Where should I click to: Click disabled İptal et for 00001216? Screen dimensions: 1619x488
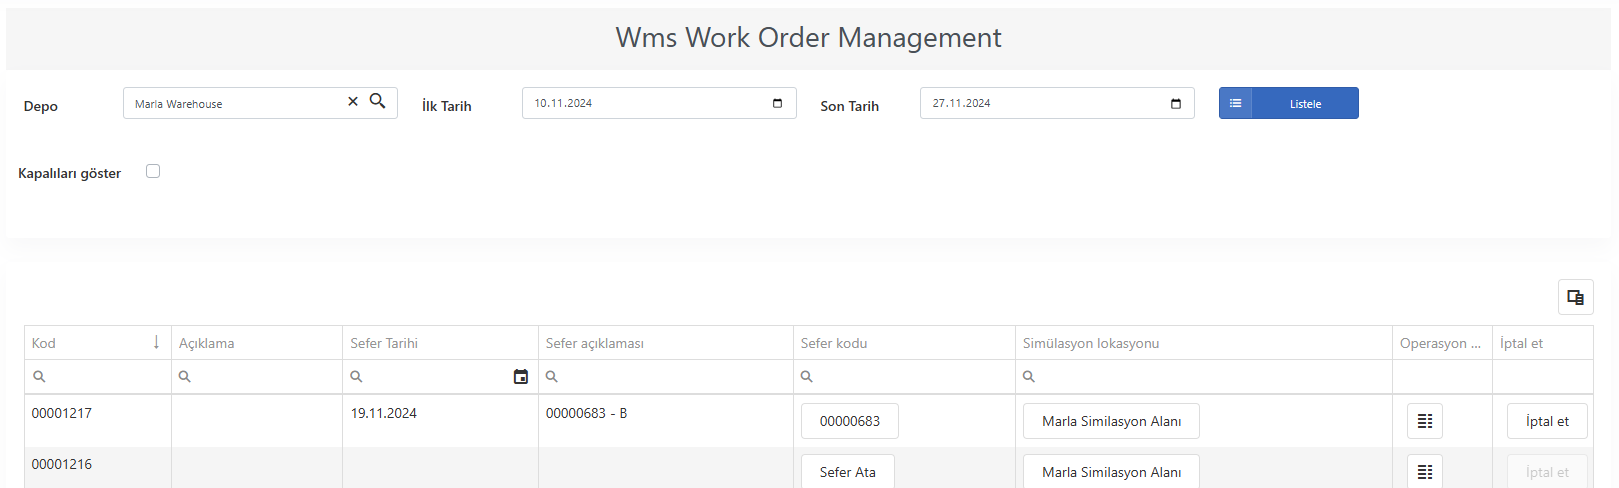tap(1547, 471)
